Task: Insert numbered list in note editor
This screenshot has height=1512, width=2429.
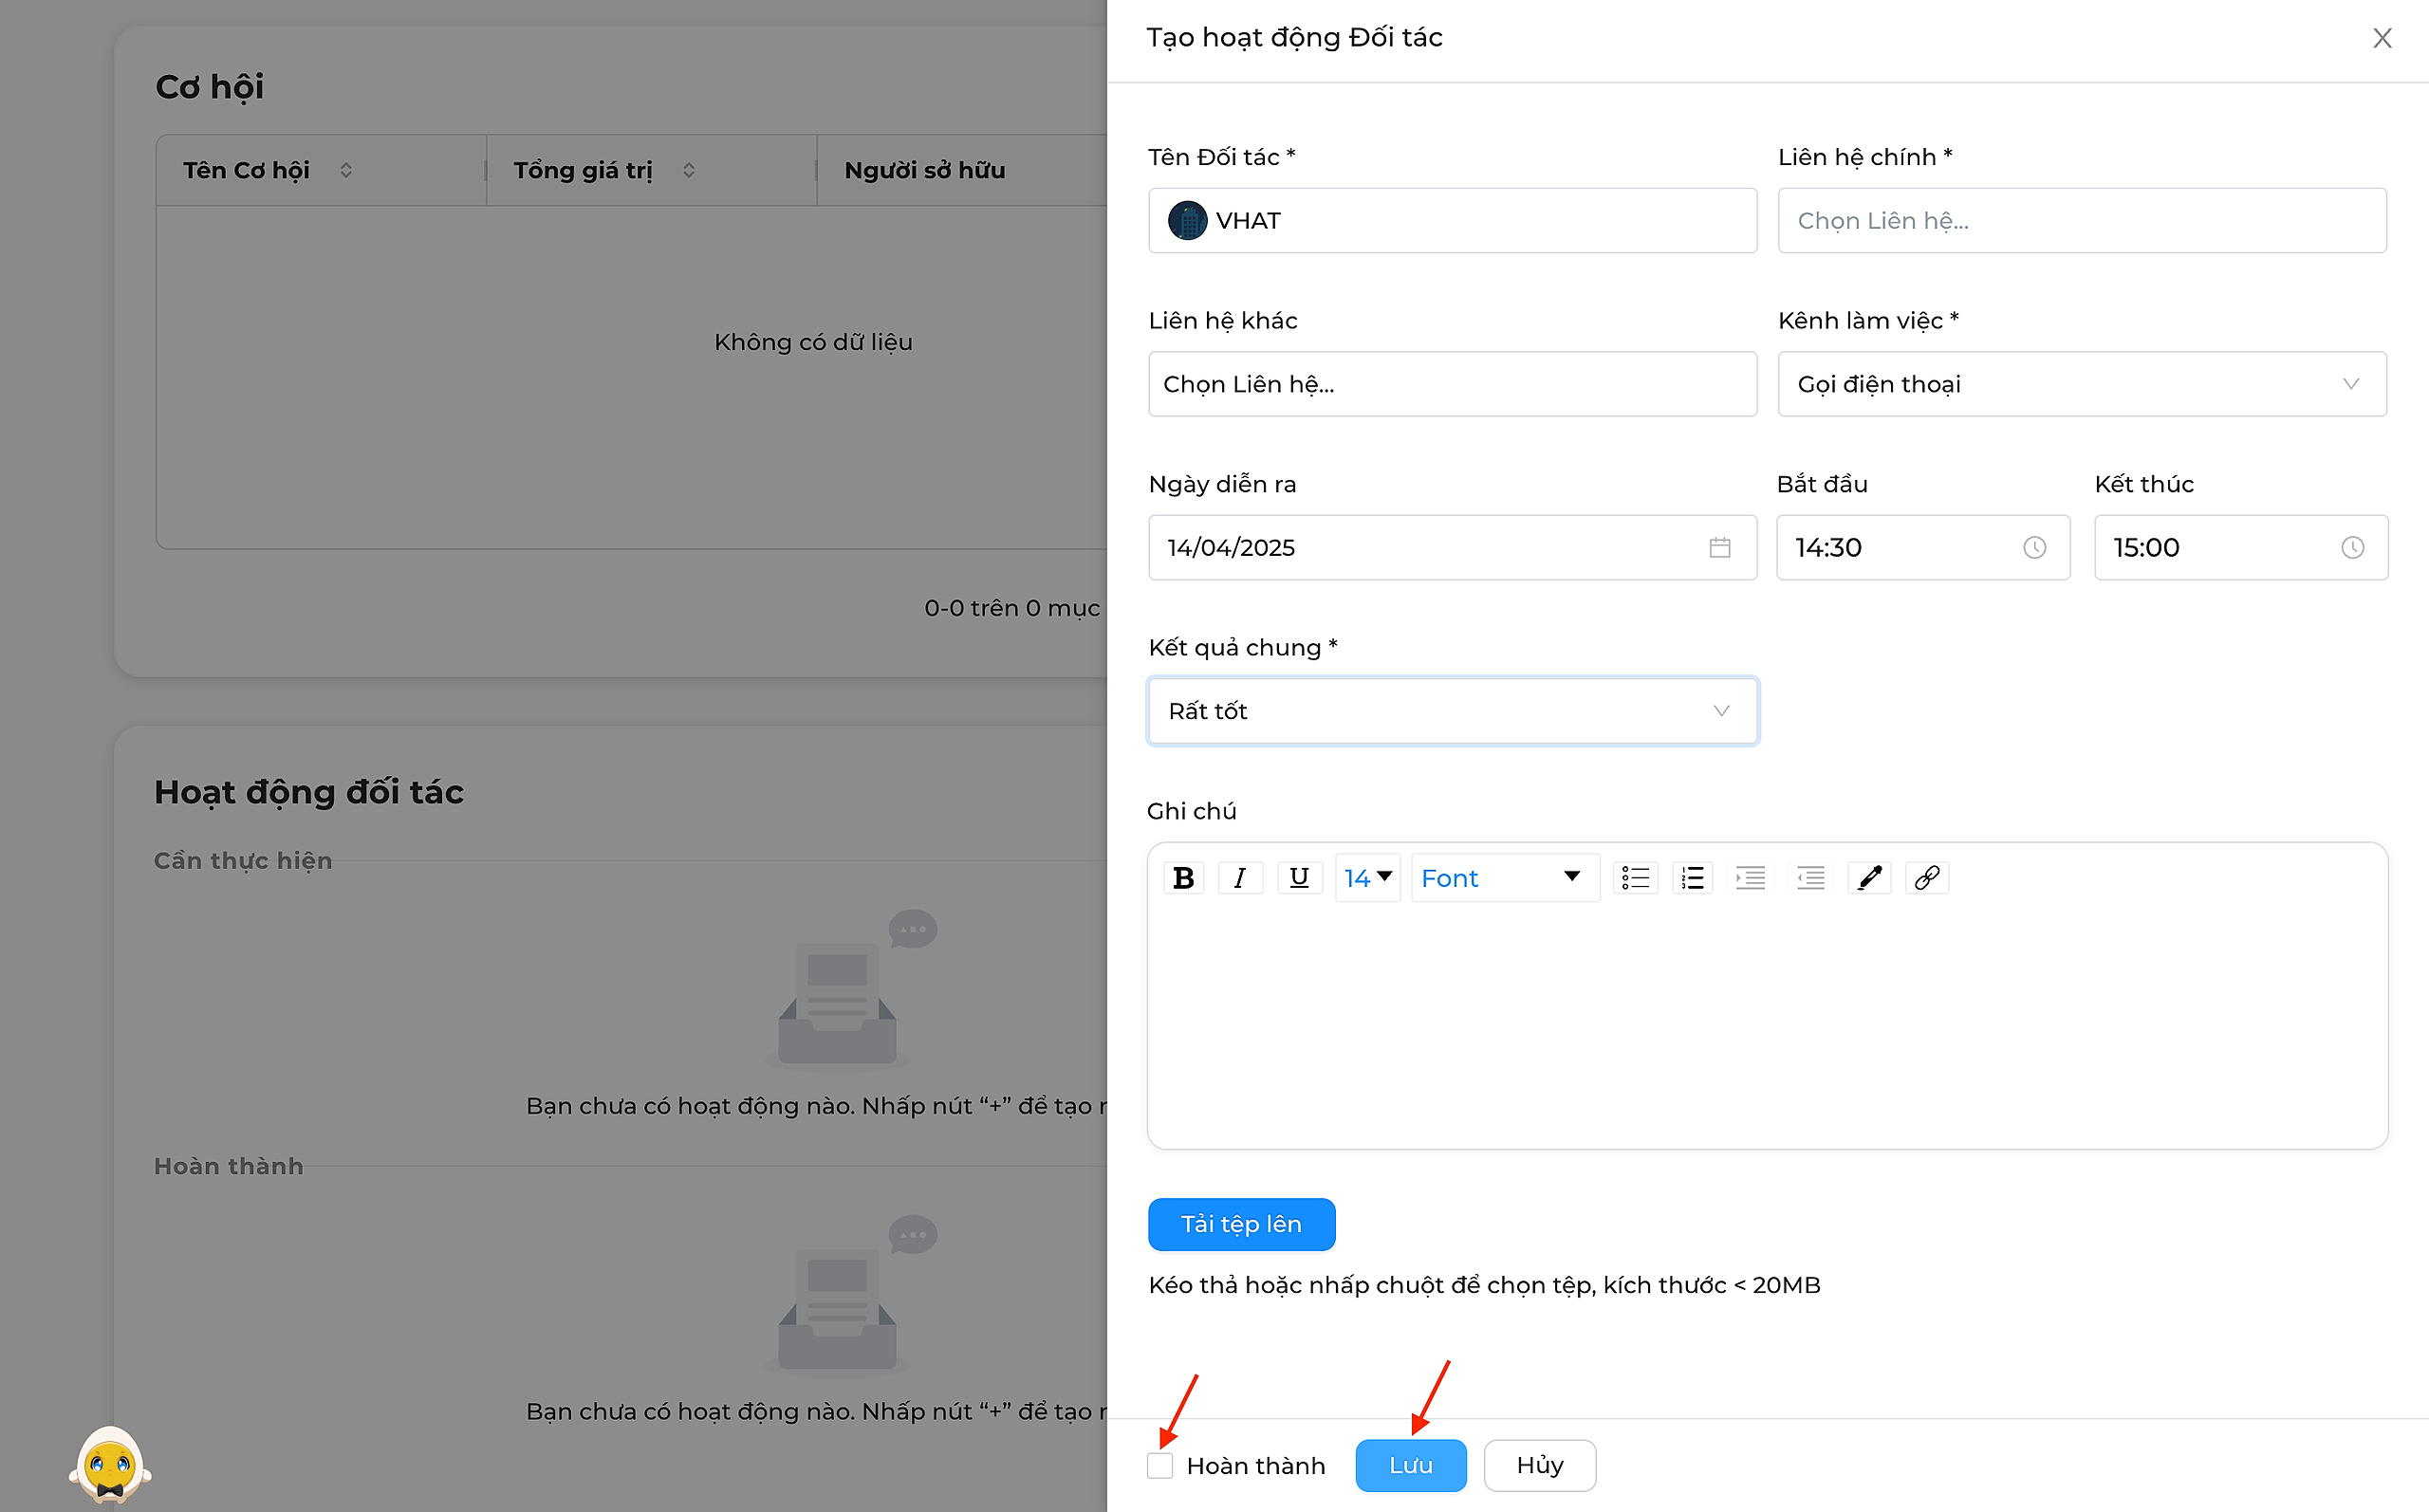Action: point(1692,877)
